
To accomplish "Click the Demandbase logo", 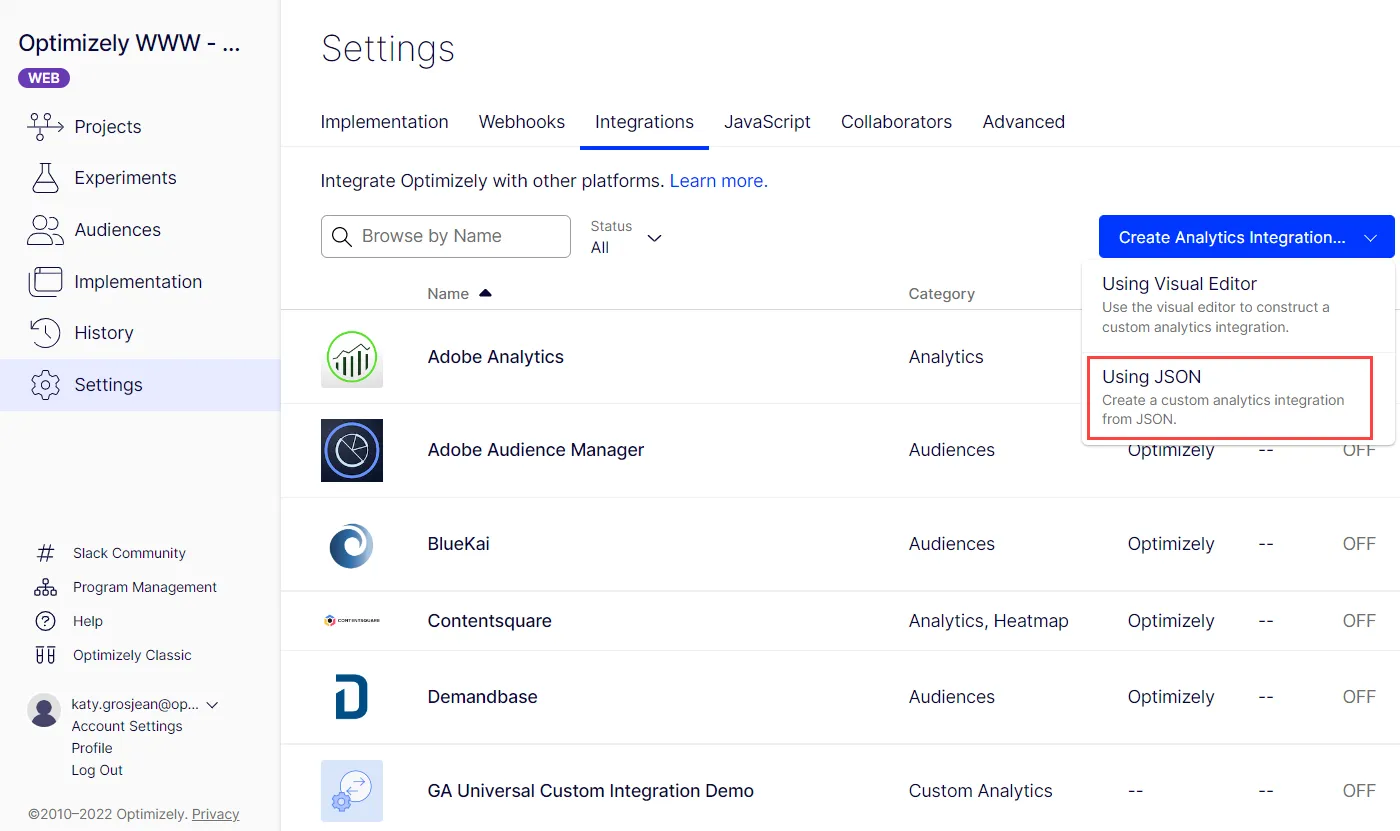I will pyautogui.click(x=352, y=697).
